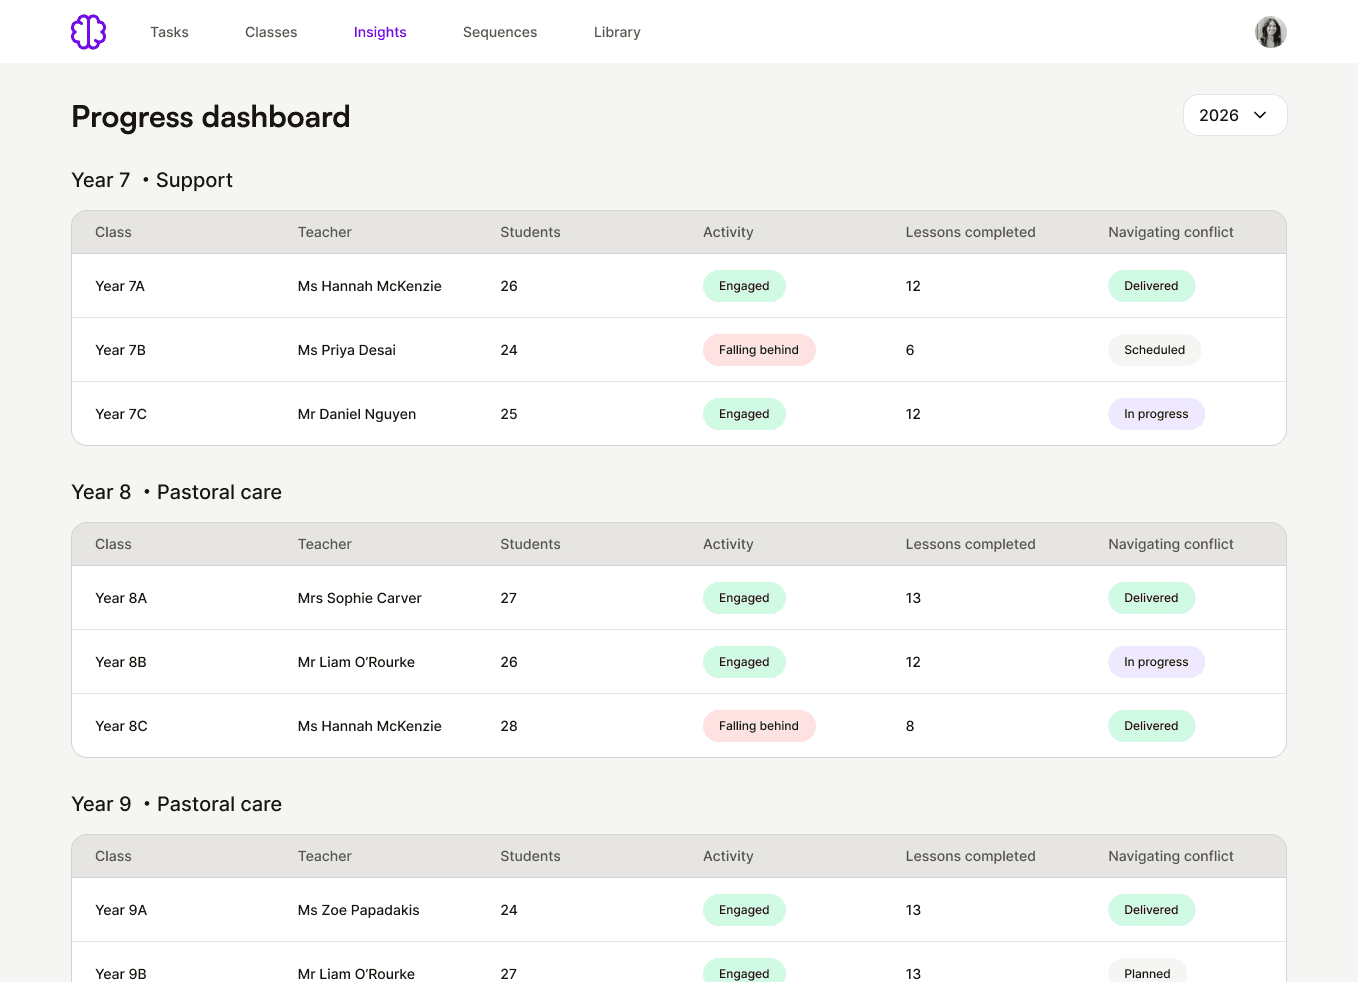Sort by Lessons completed in Year 7 table
Image resolution: width=1358 pixels, height=982 pixels.
pyautogui.click(x=970, y=232)
